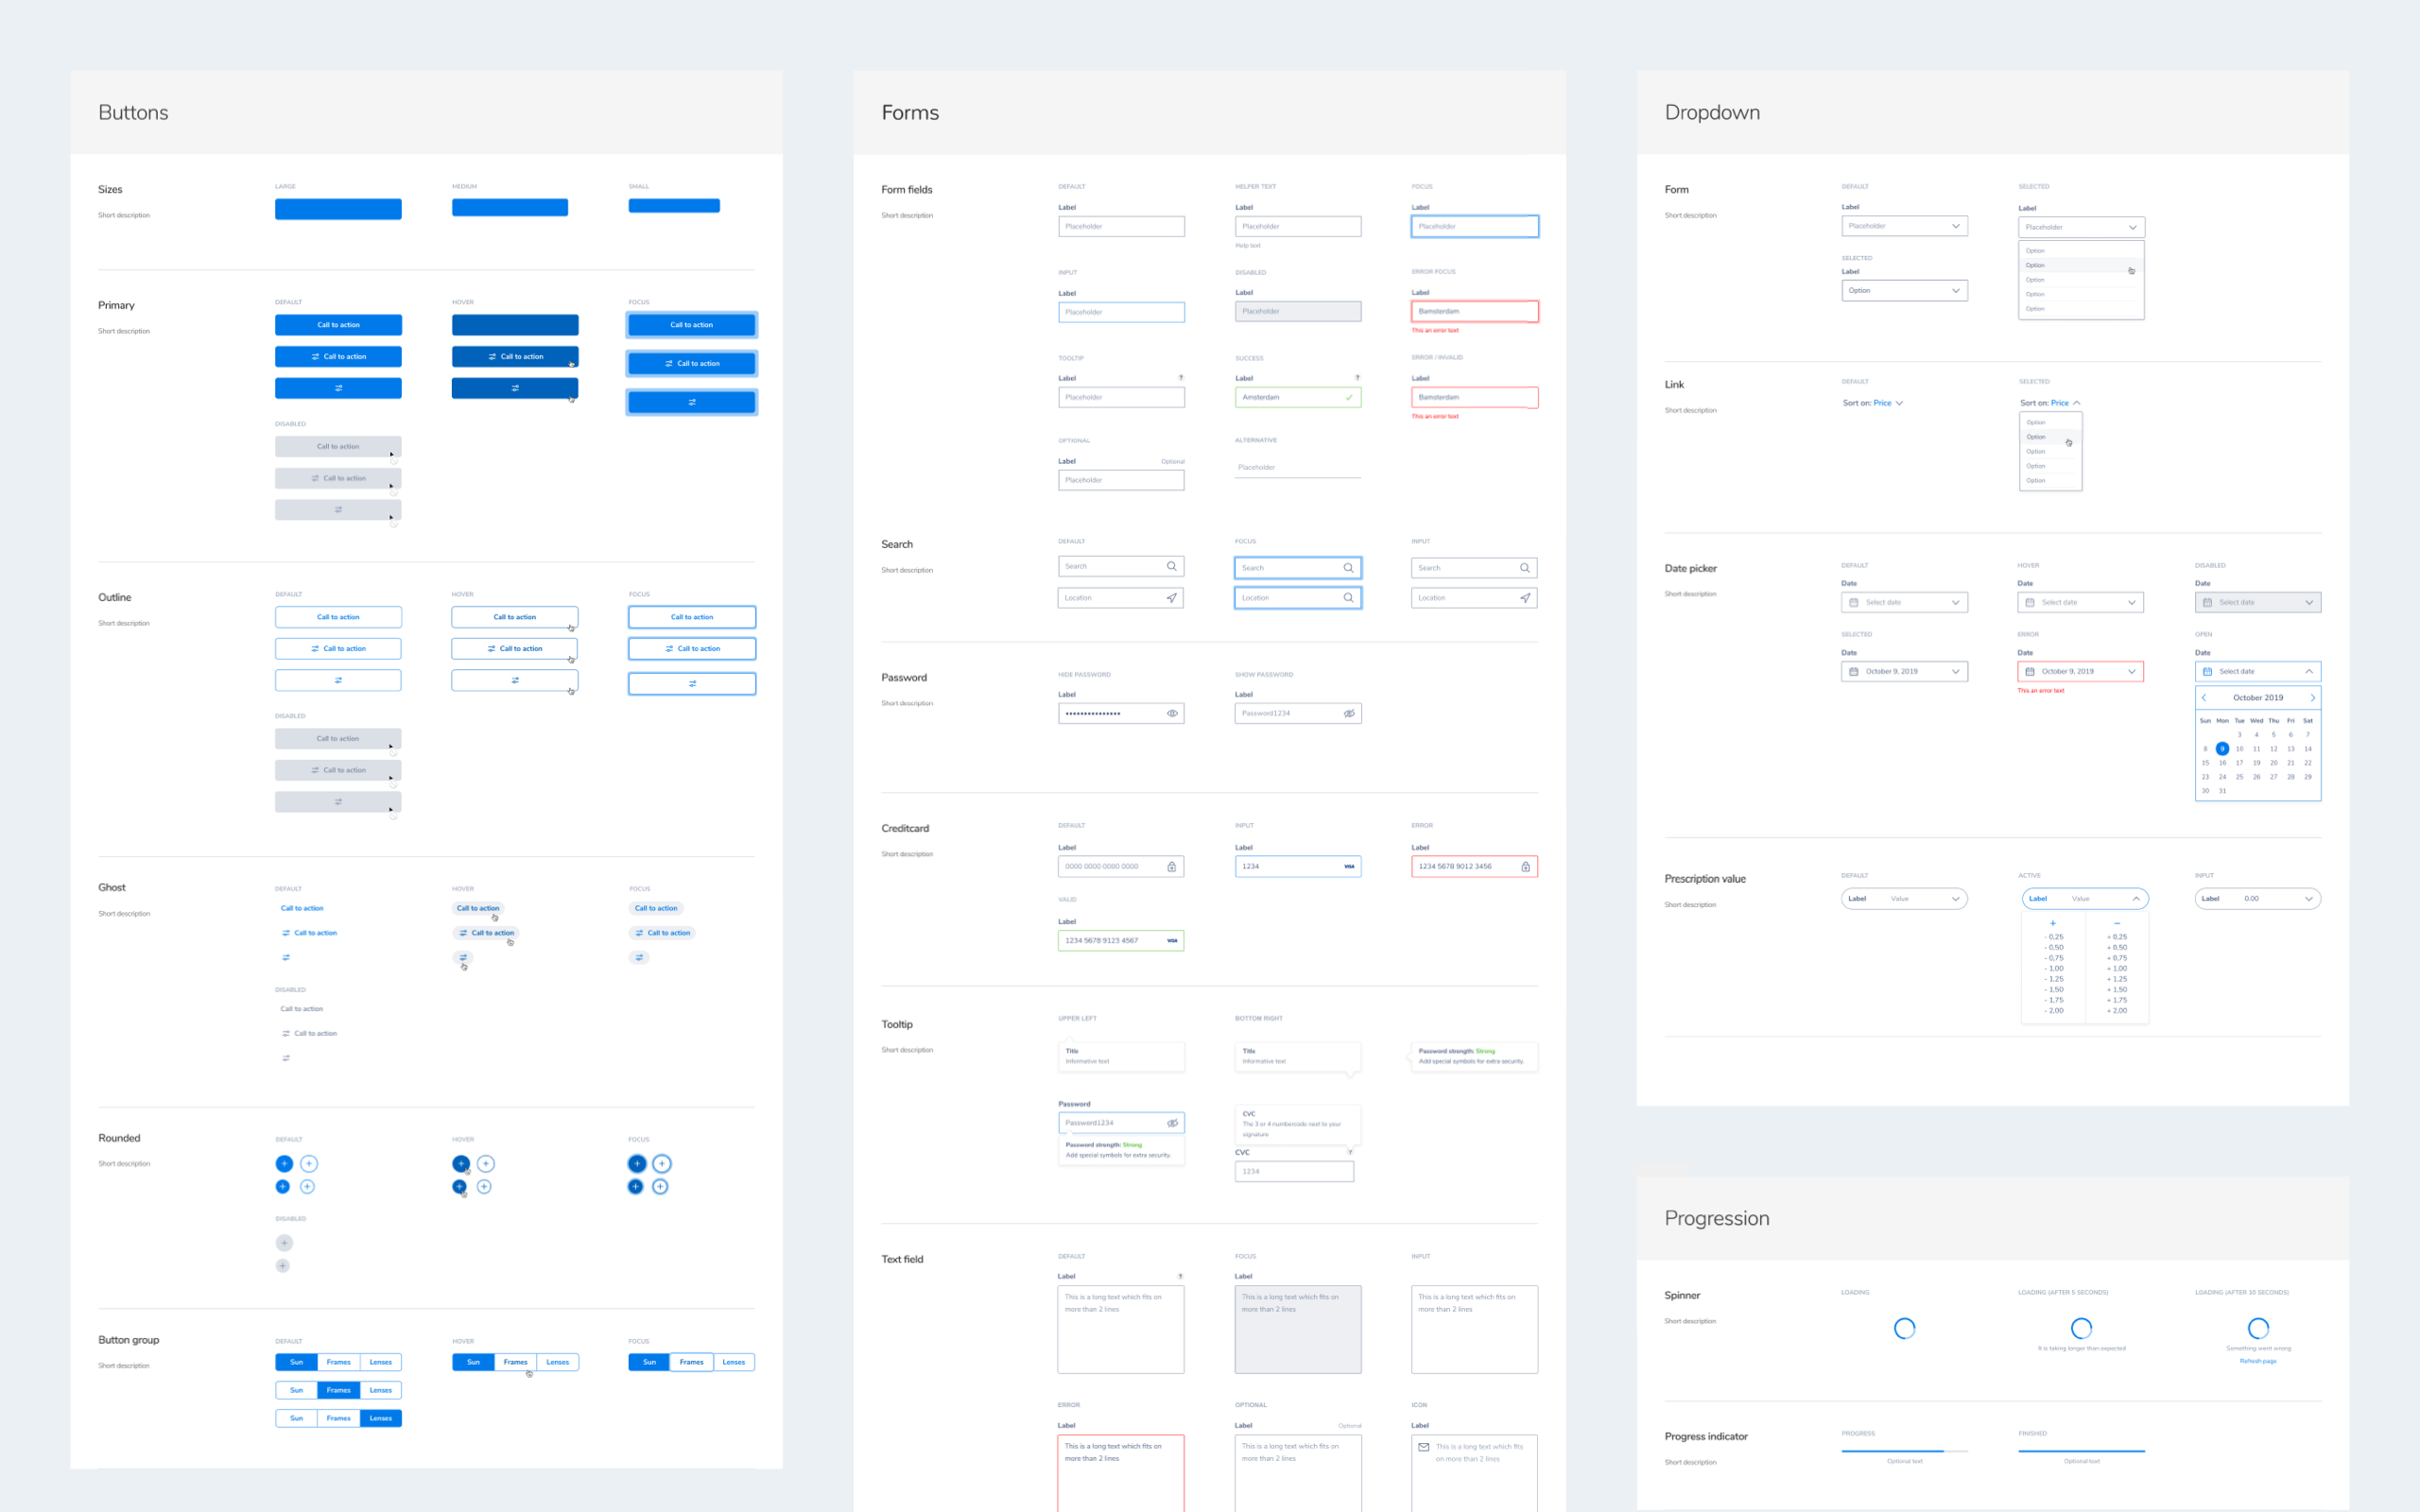Go to previous month in October 2019 calendar
The width and height of the screenshot is (2420, 1512).
[2204, 697]
